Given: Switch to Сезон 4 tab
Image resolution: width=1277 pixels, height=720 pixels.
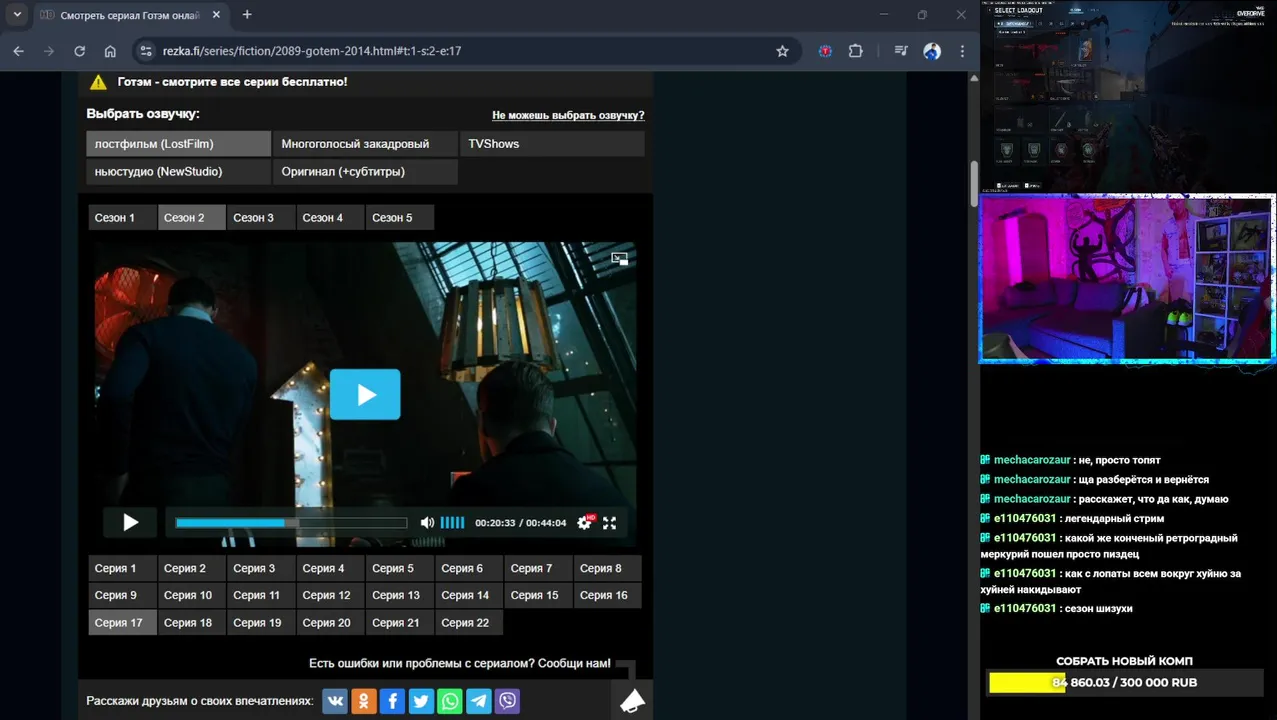Looking at the screenshot, I should (330, 217).
